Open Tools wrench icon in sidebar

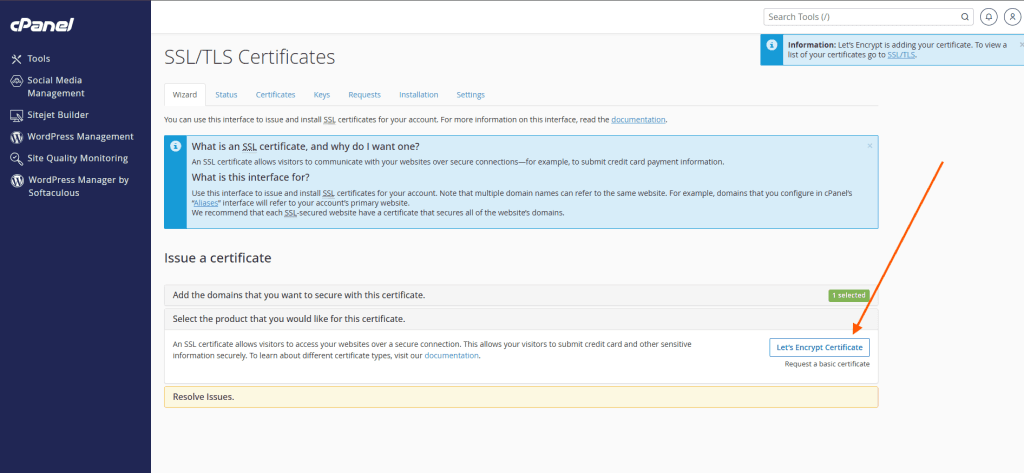[x=17, y=59]
